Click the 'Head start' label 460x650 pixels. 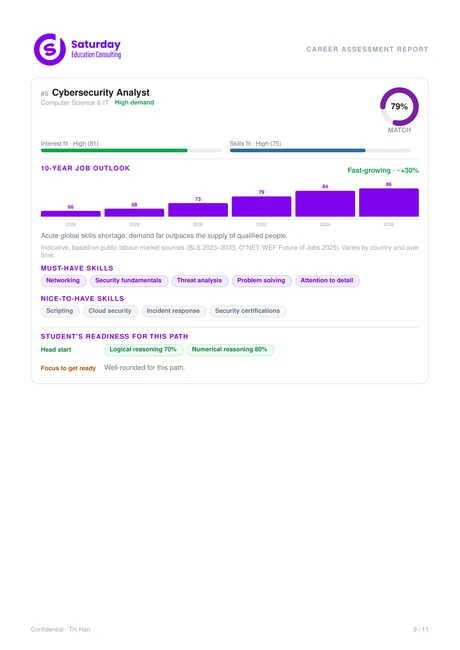(56, 349)
